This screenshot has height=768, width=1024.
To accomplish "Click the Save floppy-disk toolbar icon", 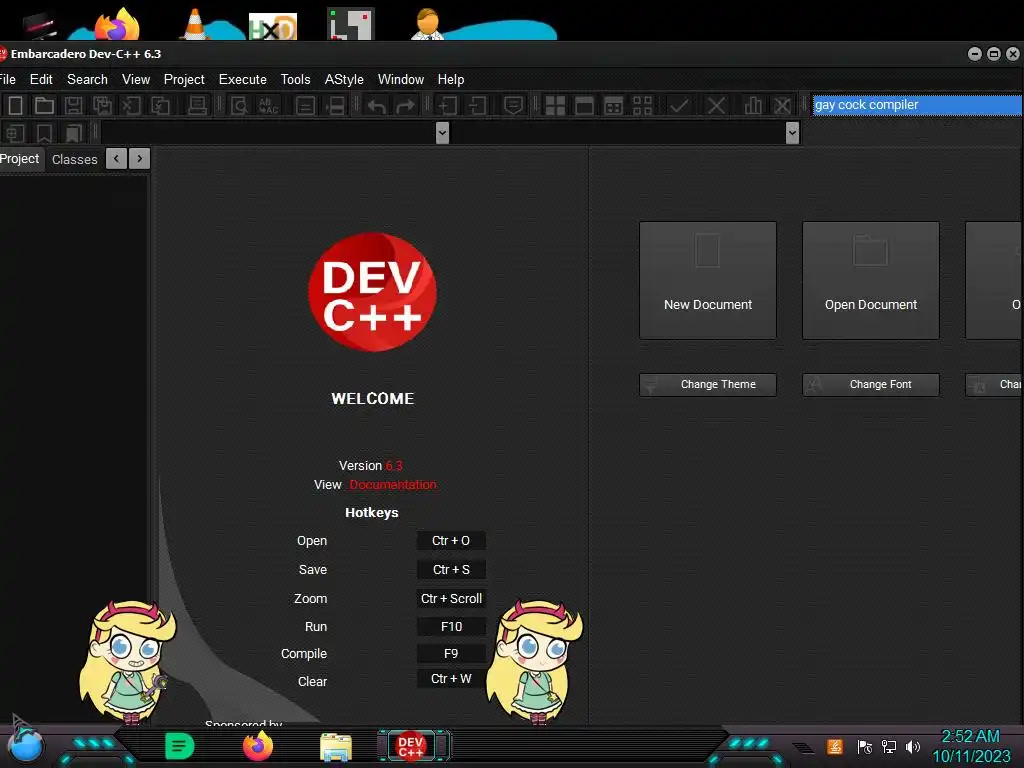I will 73,105.
